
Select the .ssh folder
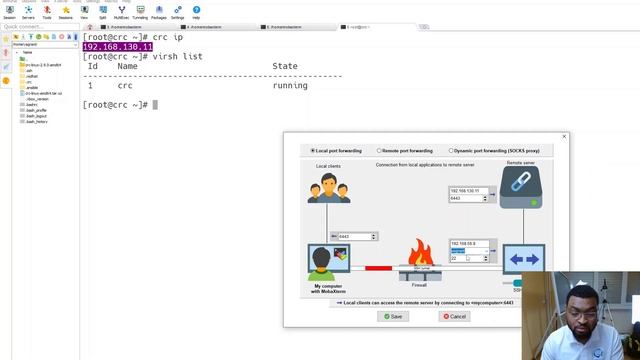(26, 71)
